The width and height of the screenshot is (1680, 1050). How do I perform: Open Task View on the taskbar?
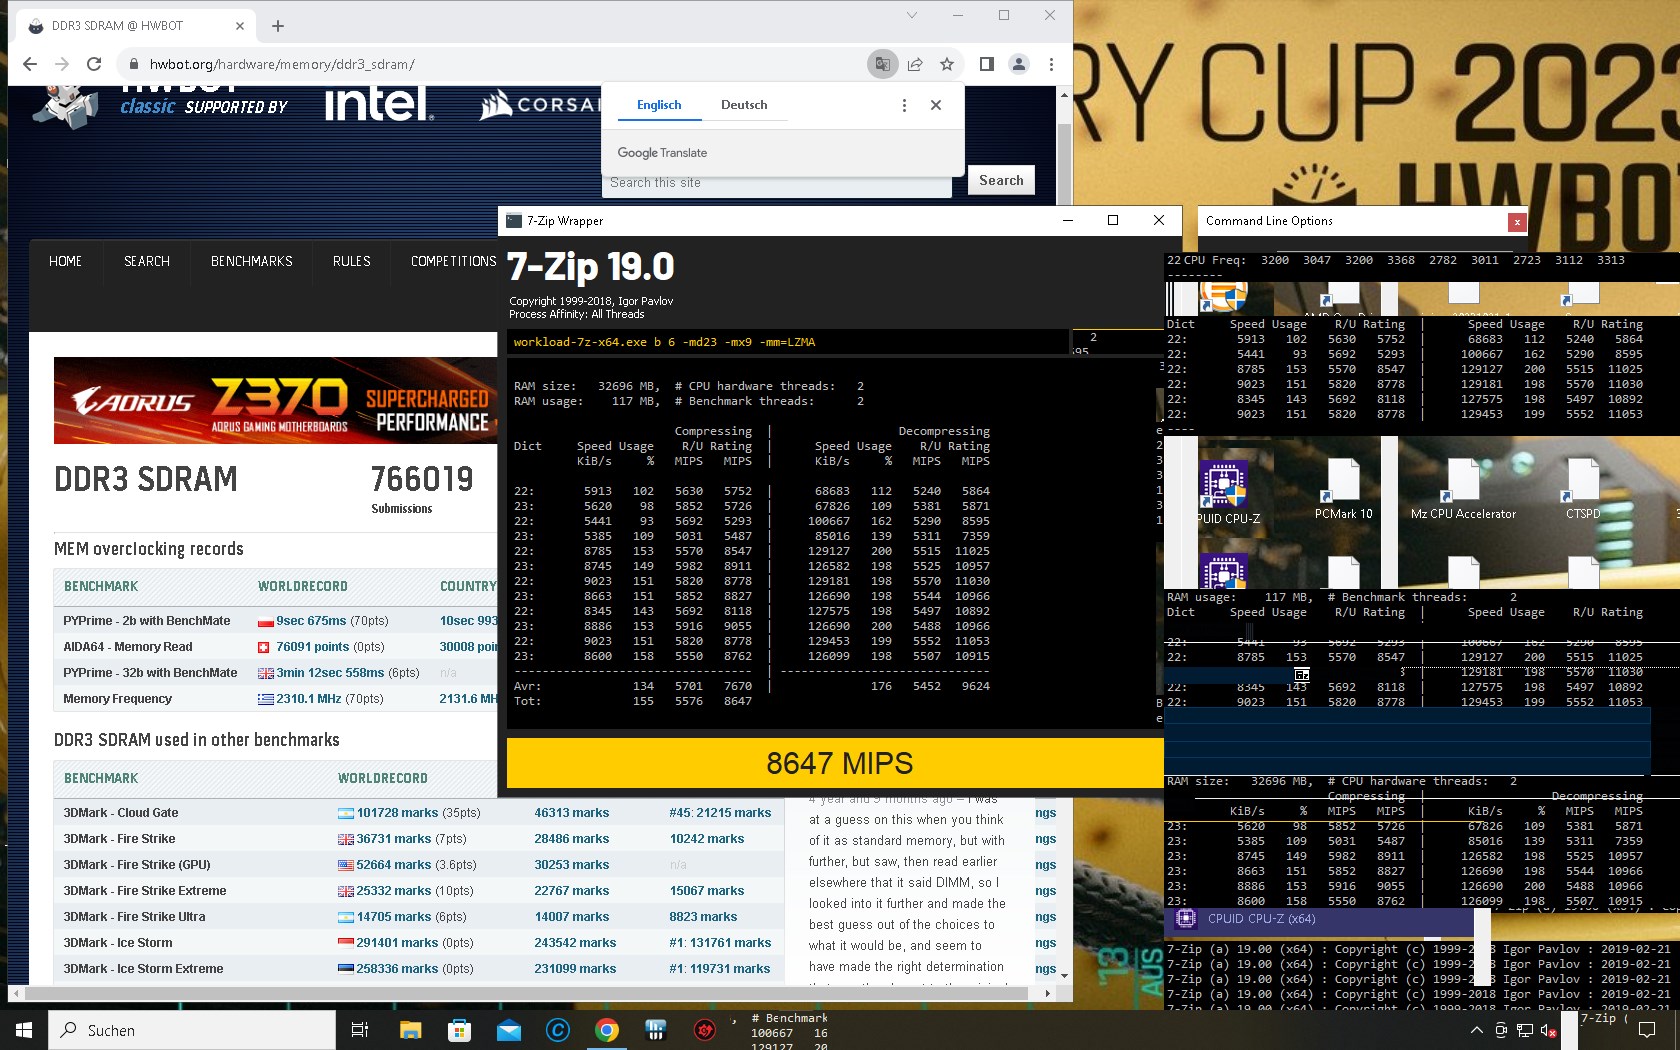[360, 1030]
